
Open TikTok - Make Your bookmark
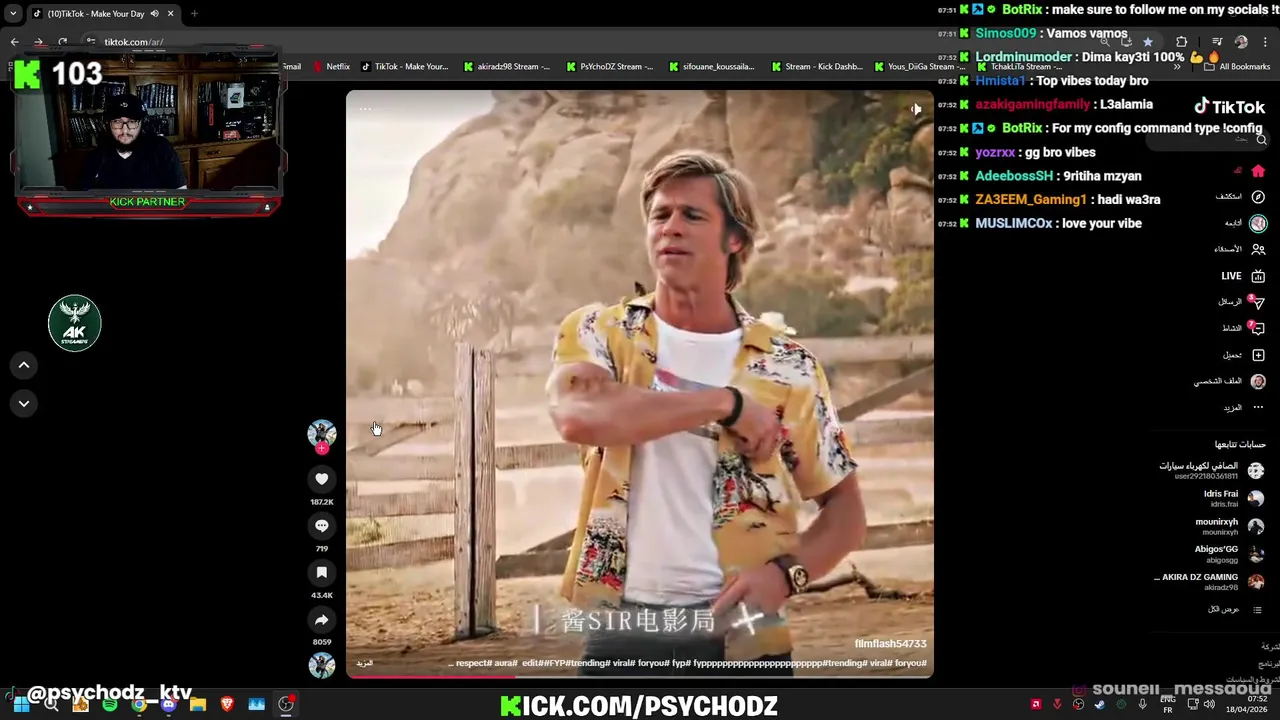404,66
